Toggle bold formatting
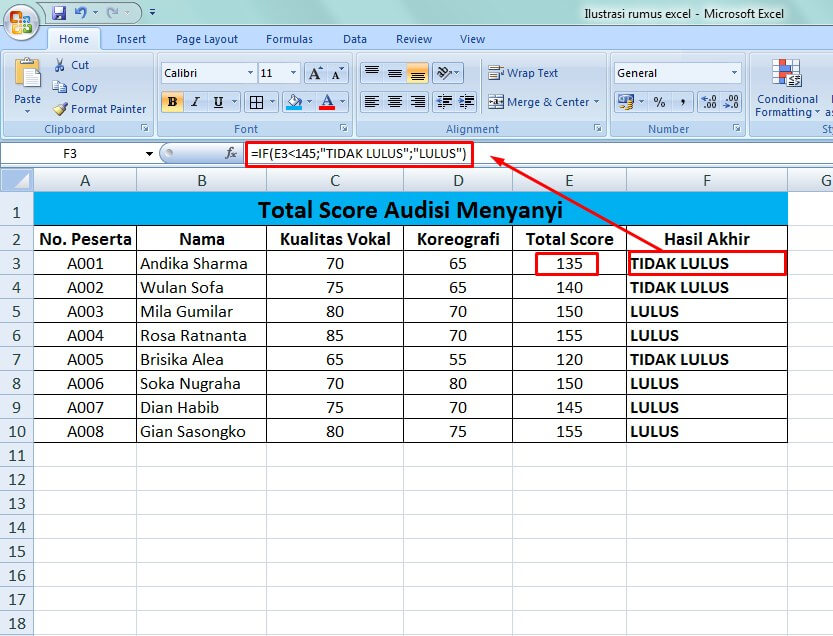The width and height of the screenshot is (833, 636). coord(170,102)
